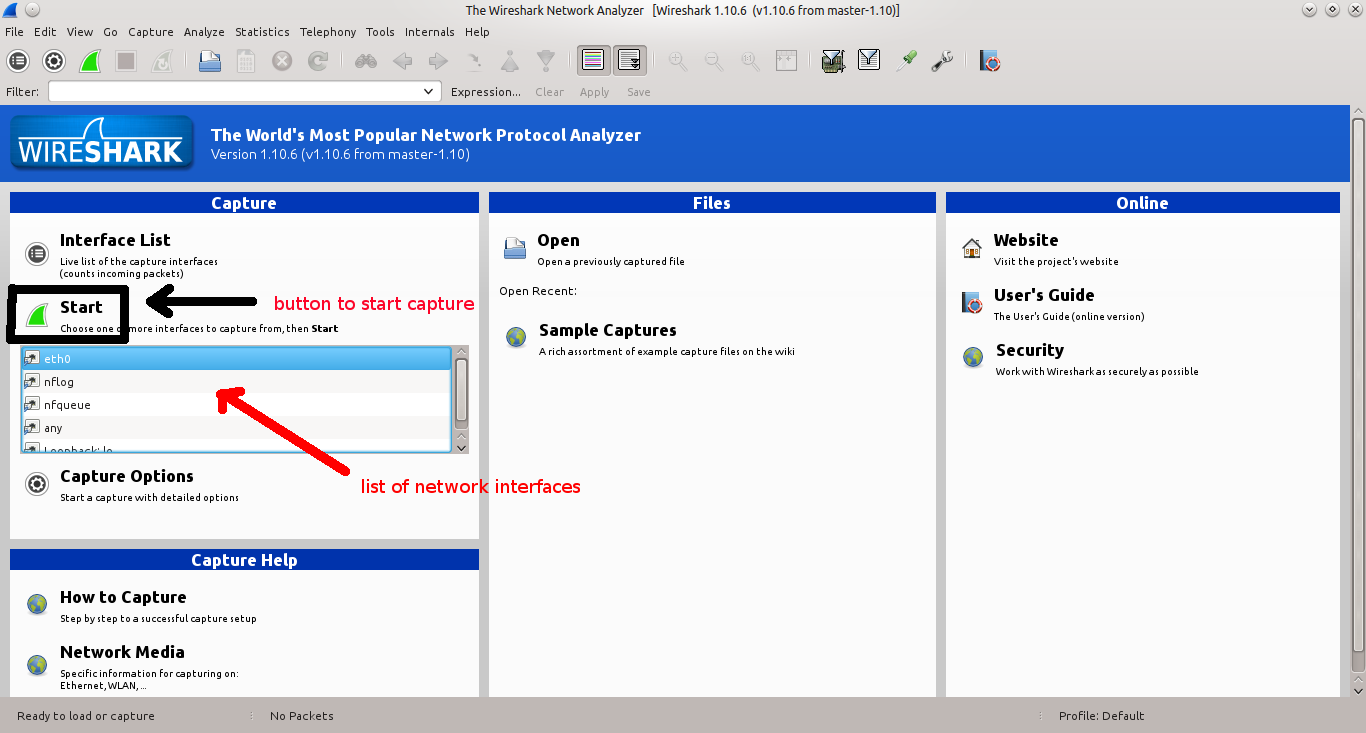Open coloring rules via the dropper icon

(x=906, y=61)
